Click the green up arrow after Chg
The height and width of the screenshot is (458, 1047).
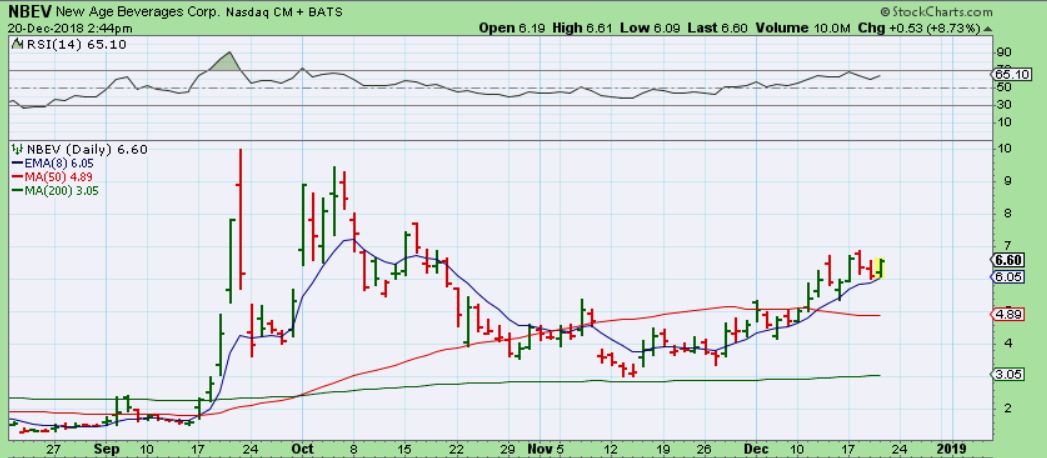(x=988, y=29)
